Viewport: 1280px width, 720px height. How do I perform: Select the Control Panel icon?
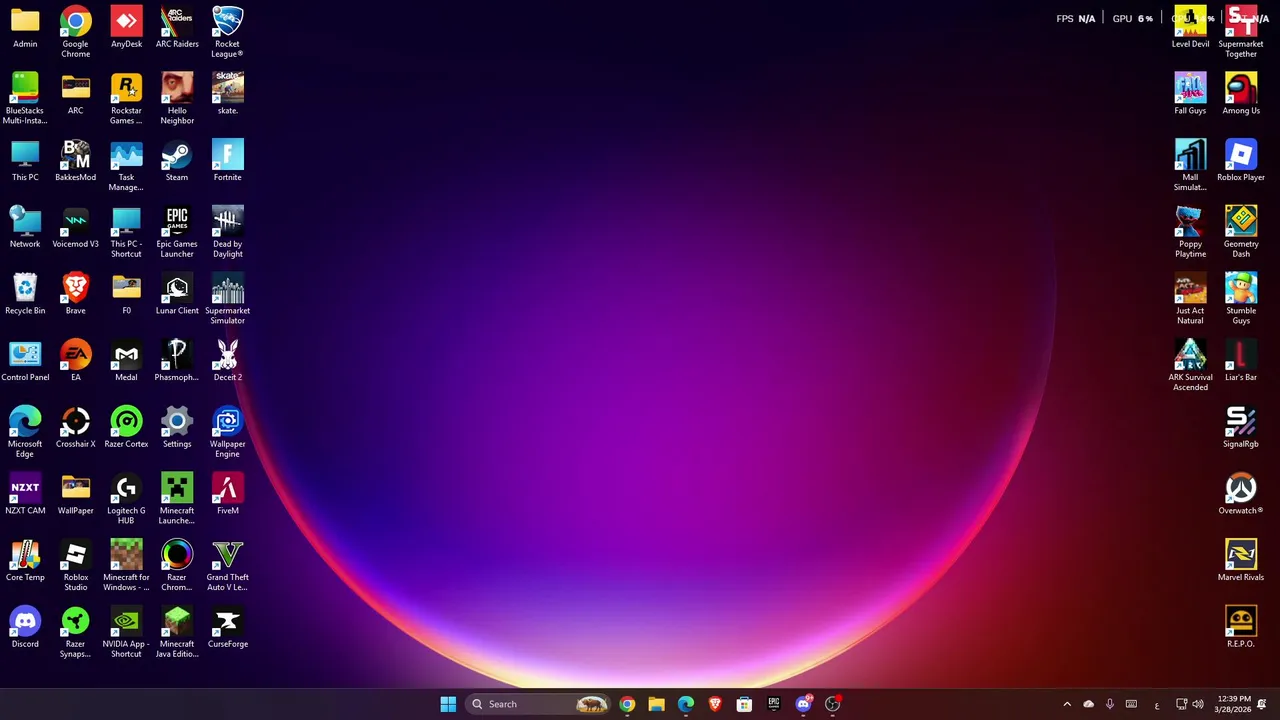25,355
